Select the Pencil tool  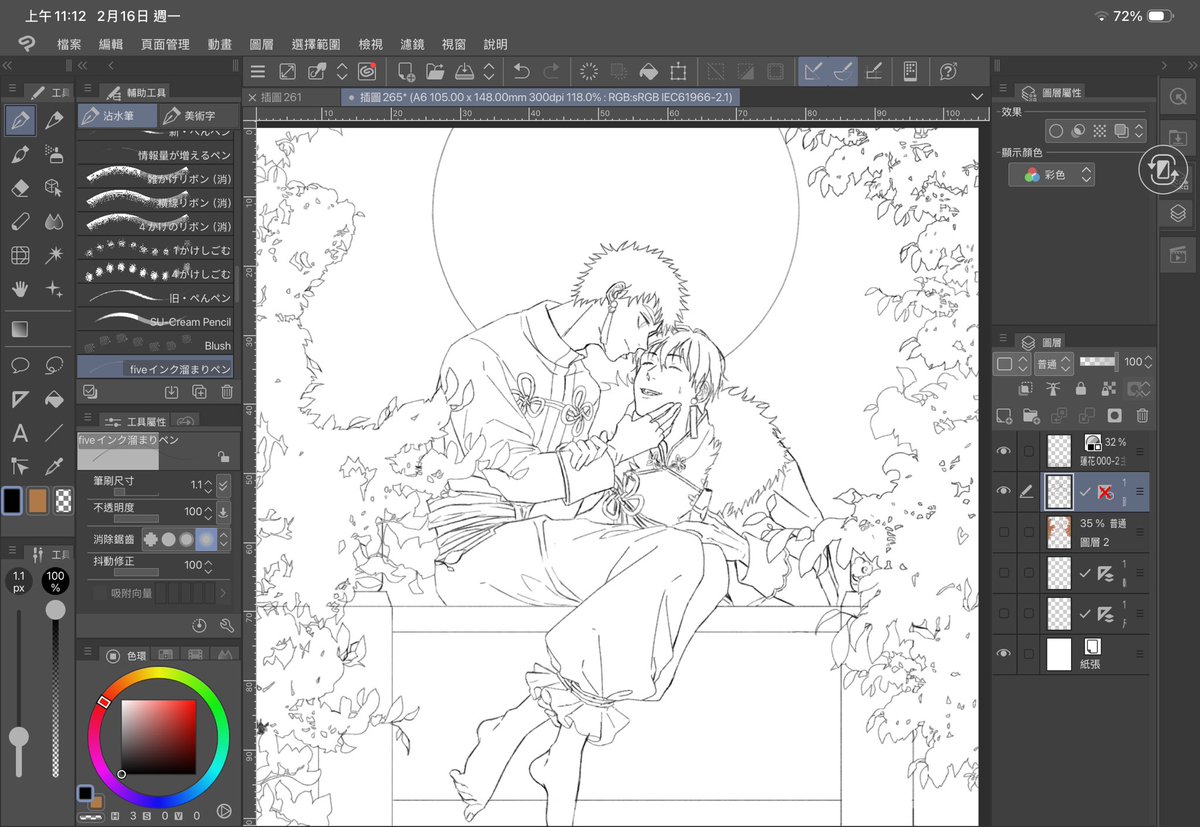pyautogui.click(x=54, y=121)
